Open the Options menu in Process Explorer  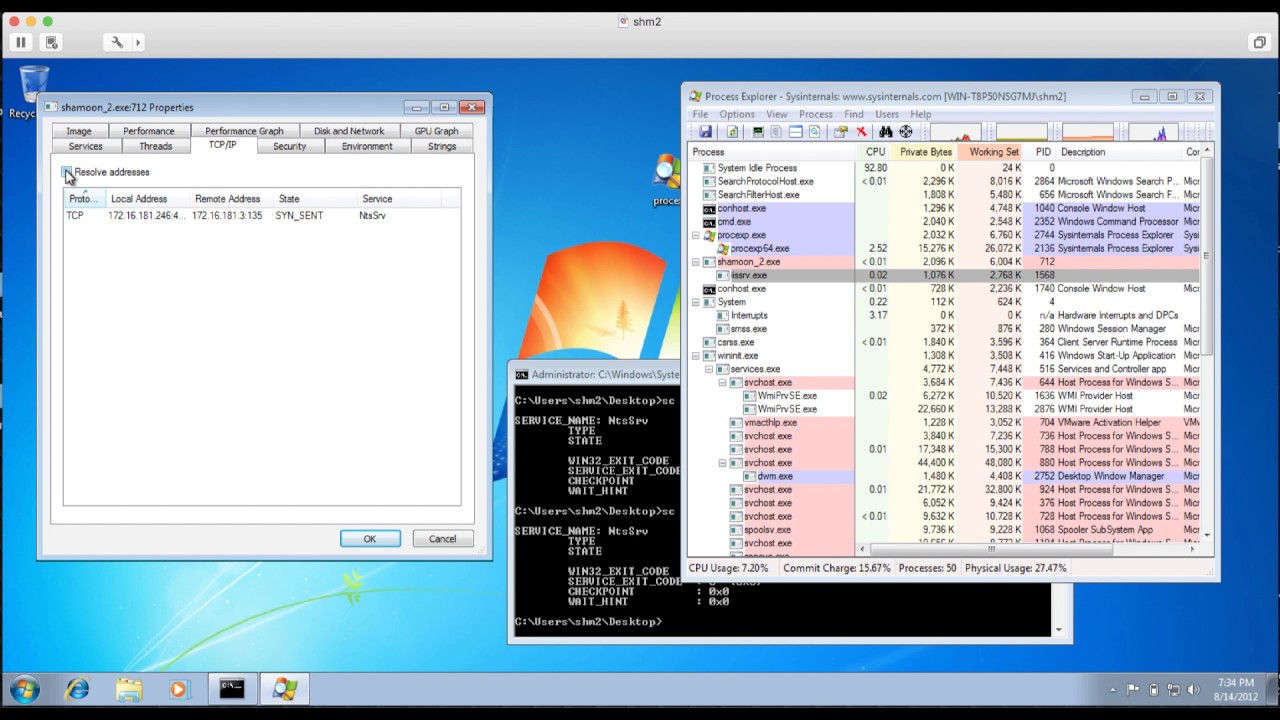click(x=737, y=115)
